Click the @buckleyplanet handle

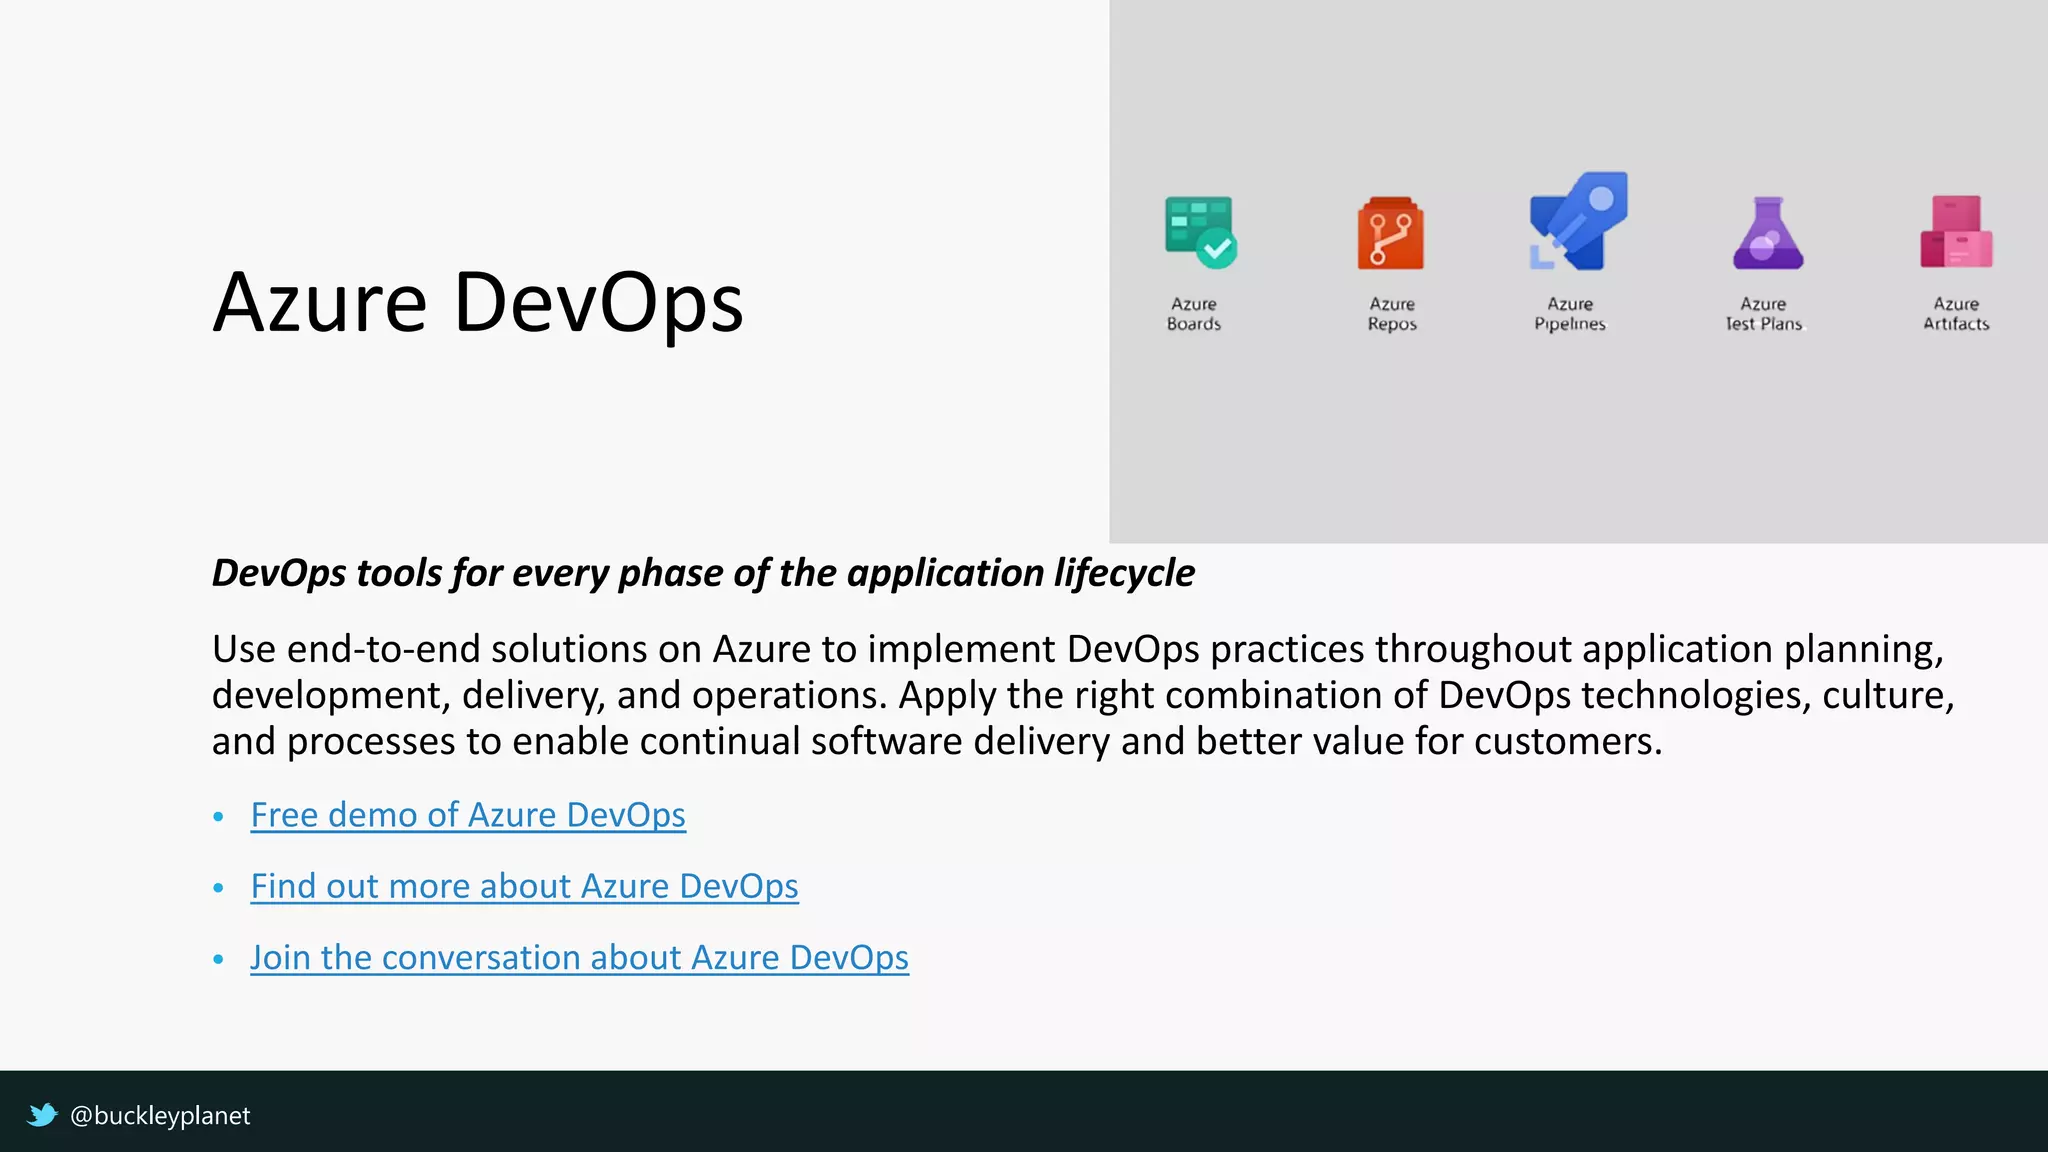pyautogui.click(x=160, y=1116)
